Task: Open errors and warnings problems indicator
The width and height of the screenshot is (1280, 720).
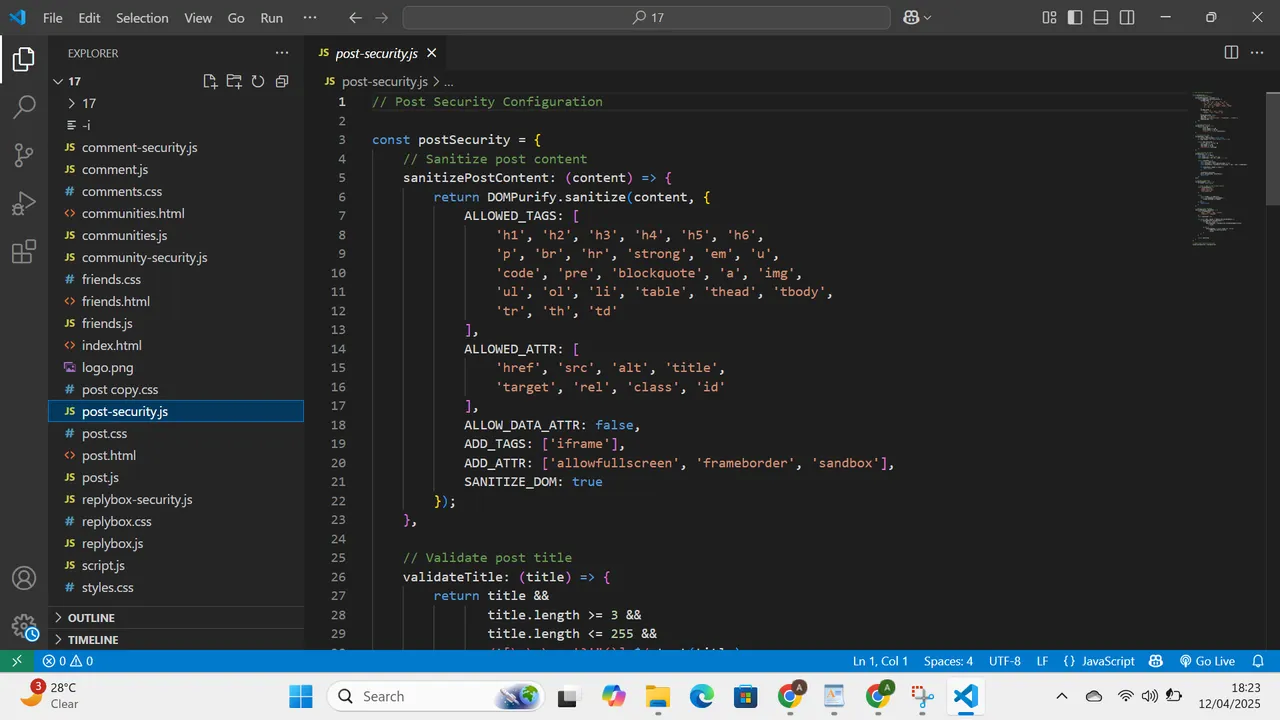Action: click(67, 661)
